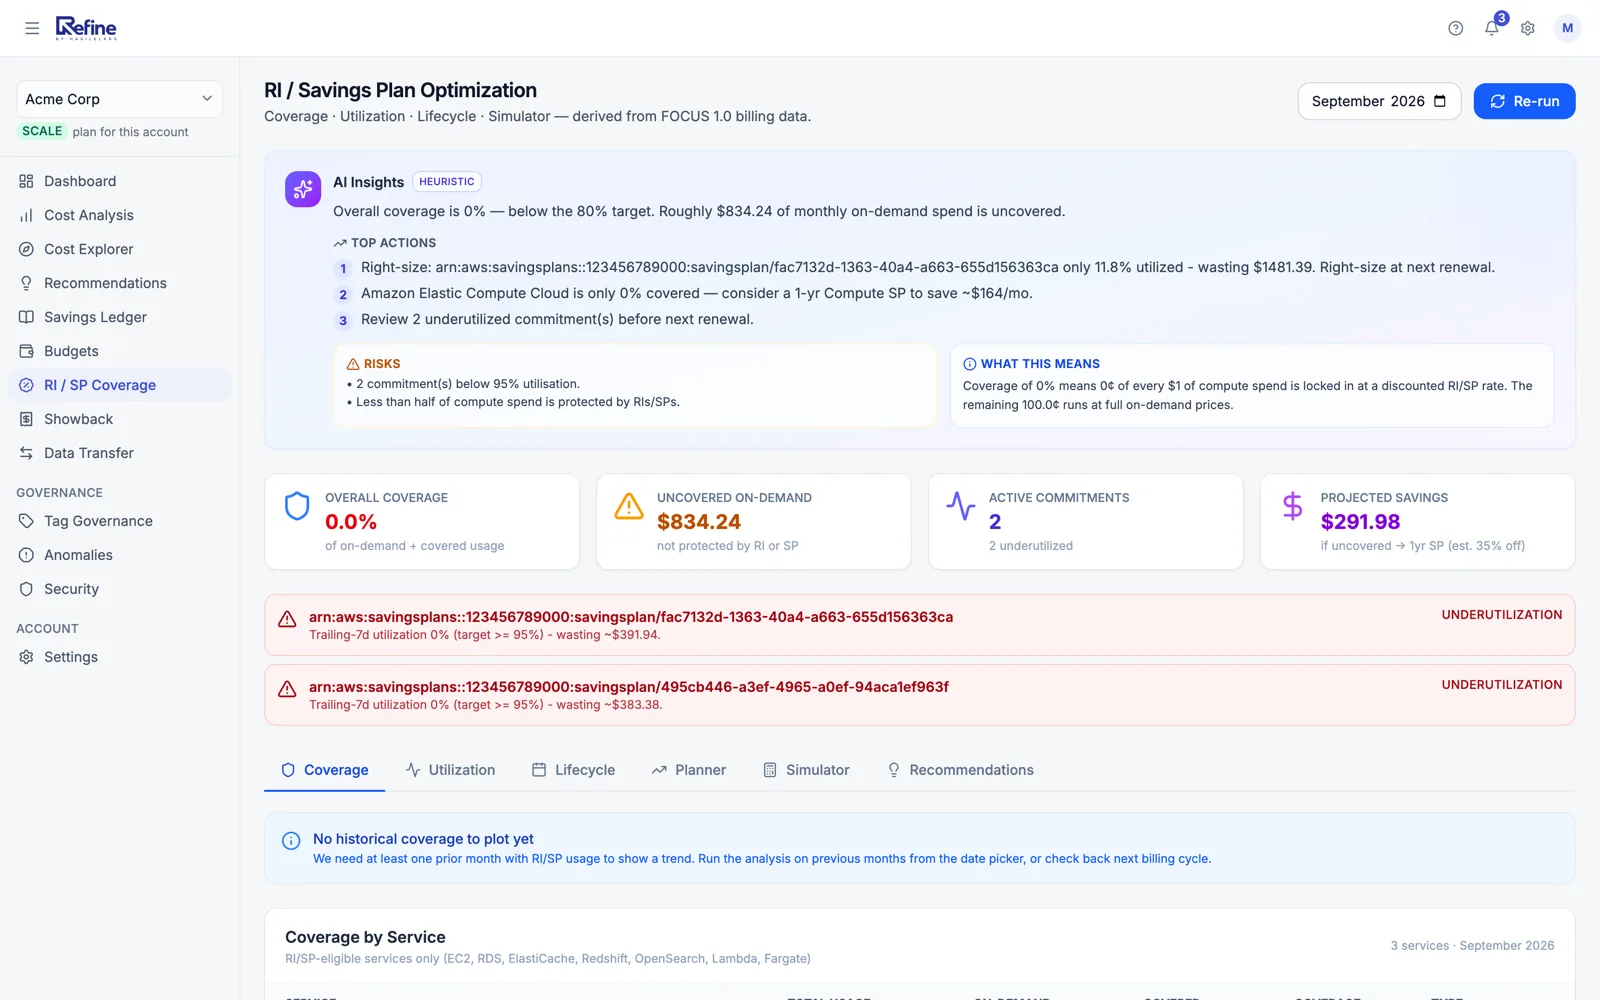Open notifications bell with badge 3

point(1492,27)
